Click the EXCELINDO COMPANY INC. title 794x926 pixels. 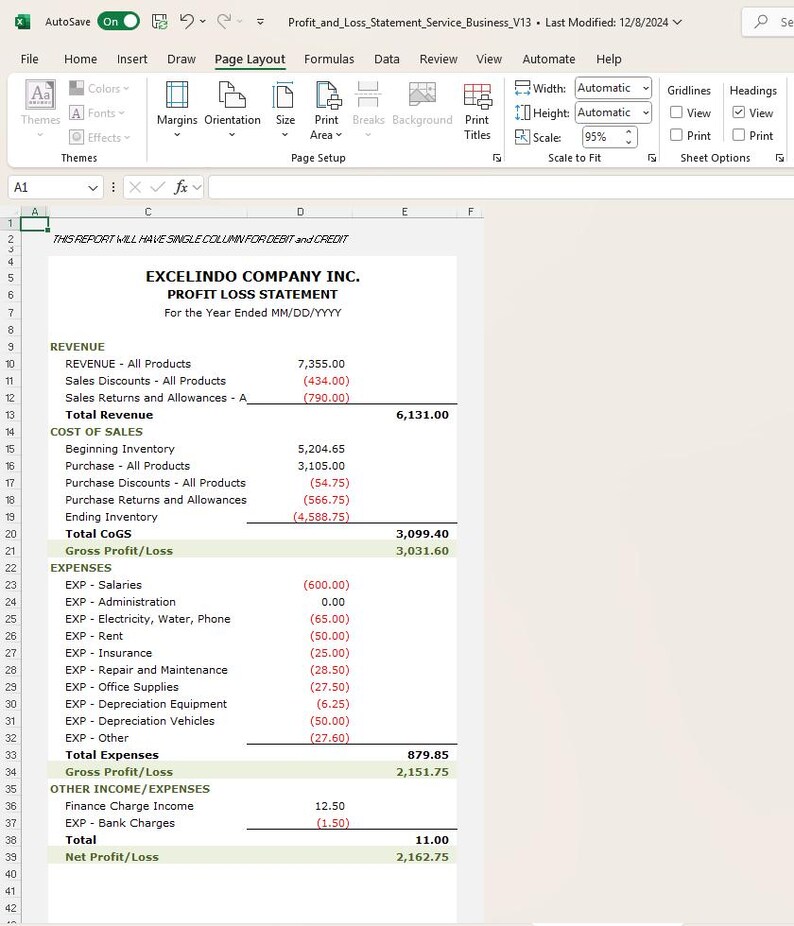point(252,276)
